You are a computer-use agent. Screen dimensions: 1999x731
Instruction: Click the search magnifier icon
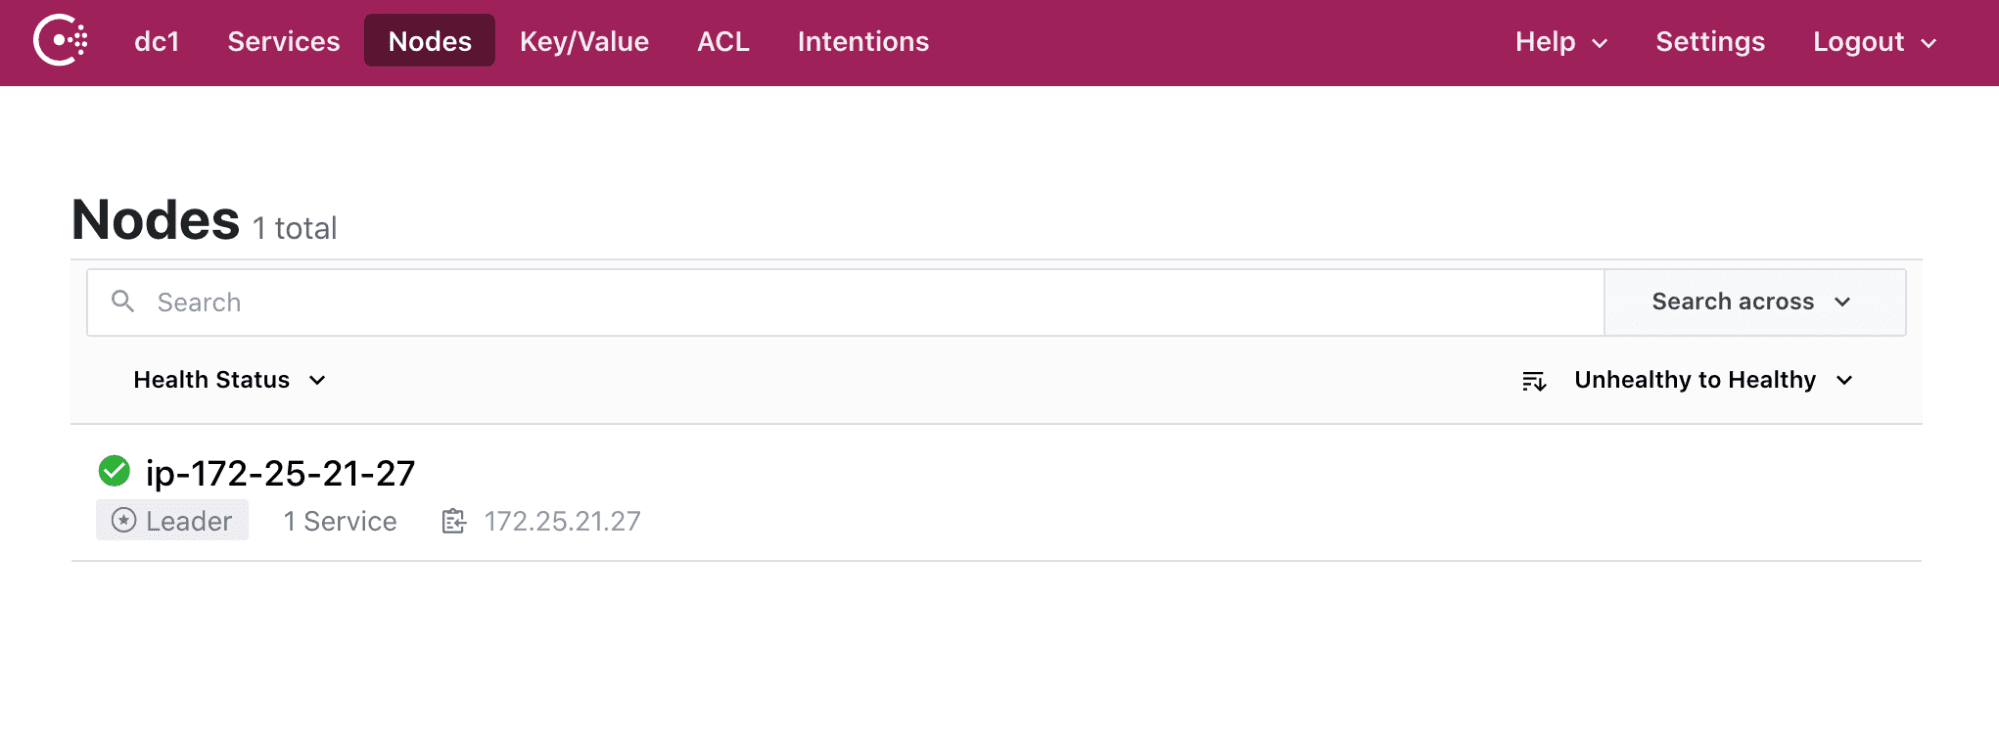coord(122,301)
